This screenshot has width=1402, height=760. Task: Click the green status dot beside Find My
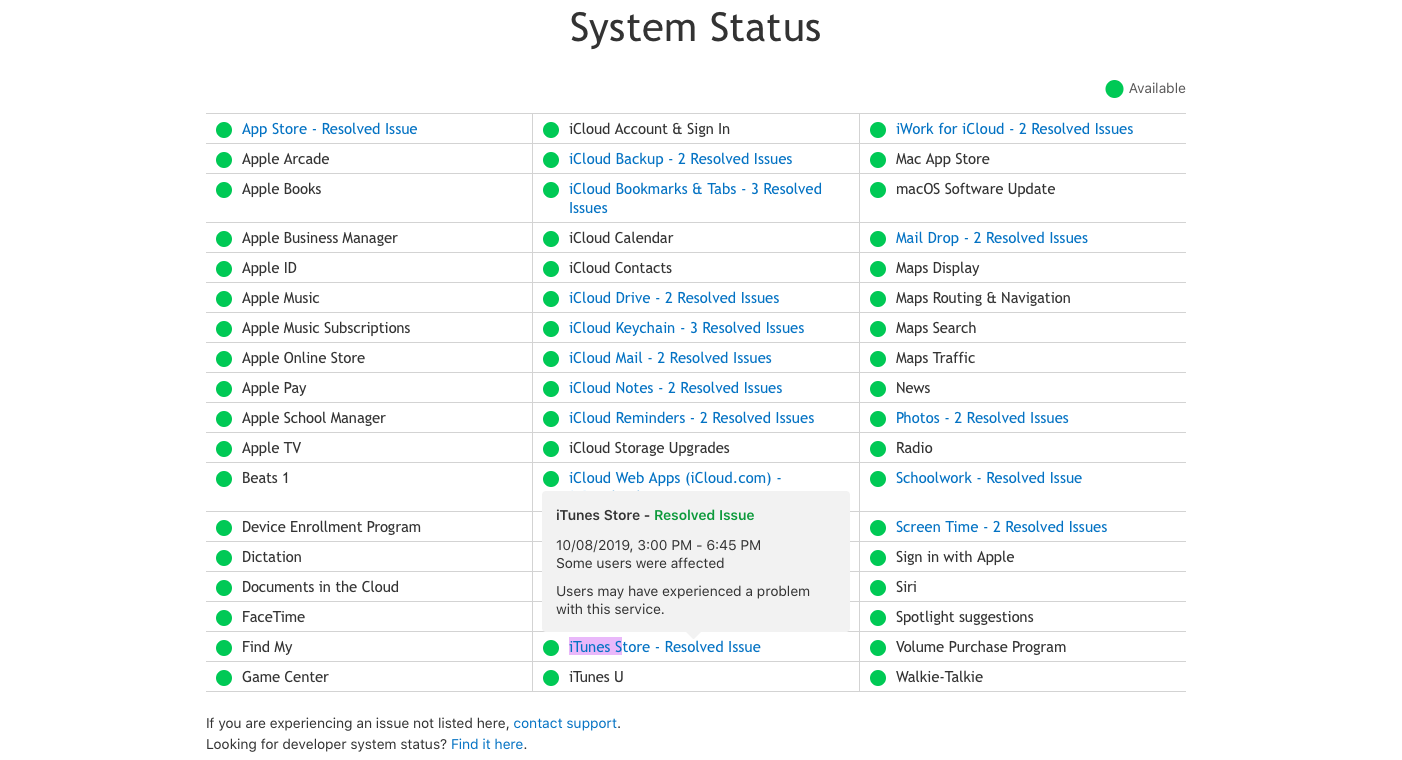coord(224,648)
